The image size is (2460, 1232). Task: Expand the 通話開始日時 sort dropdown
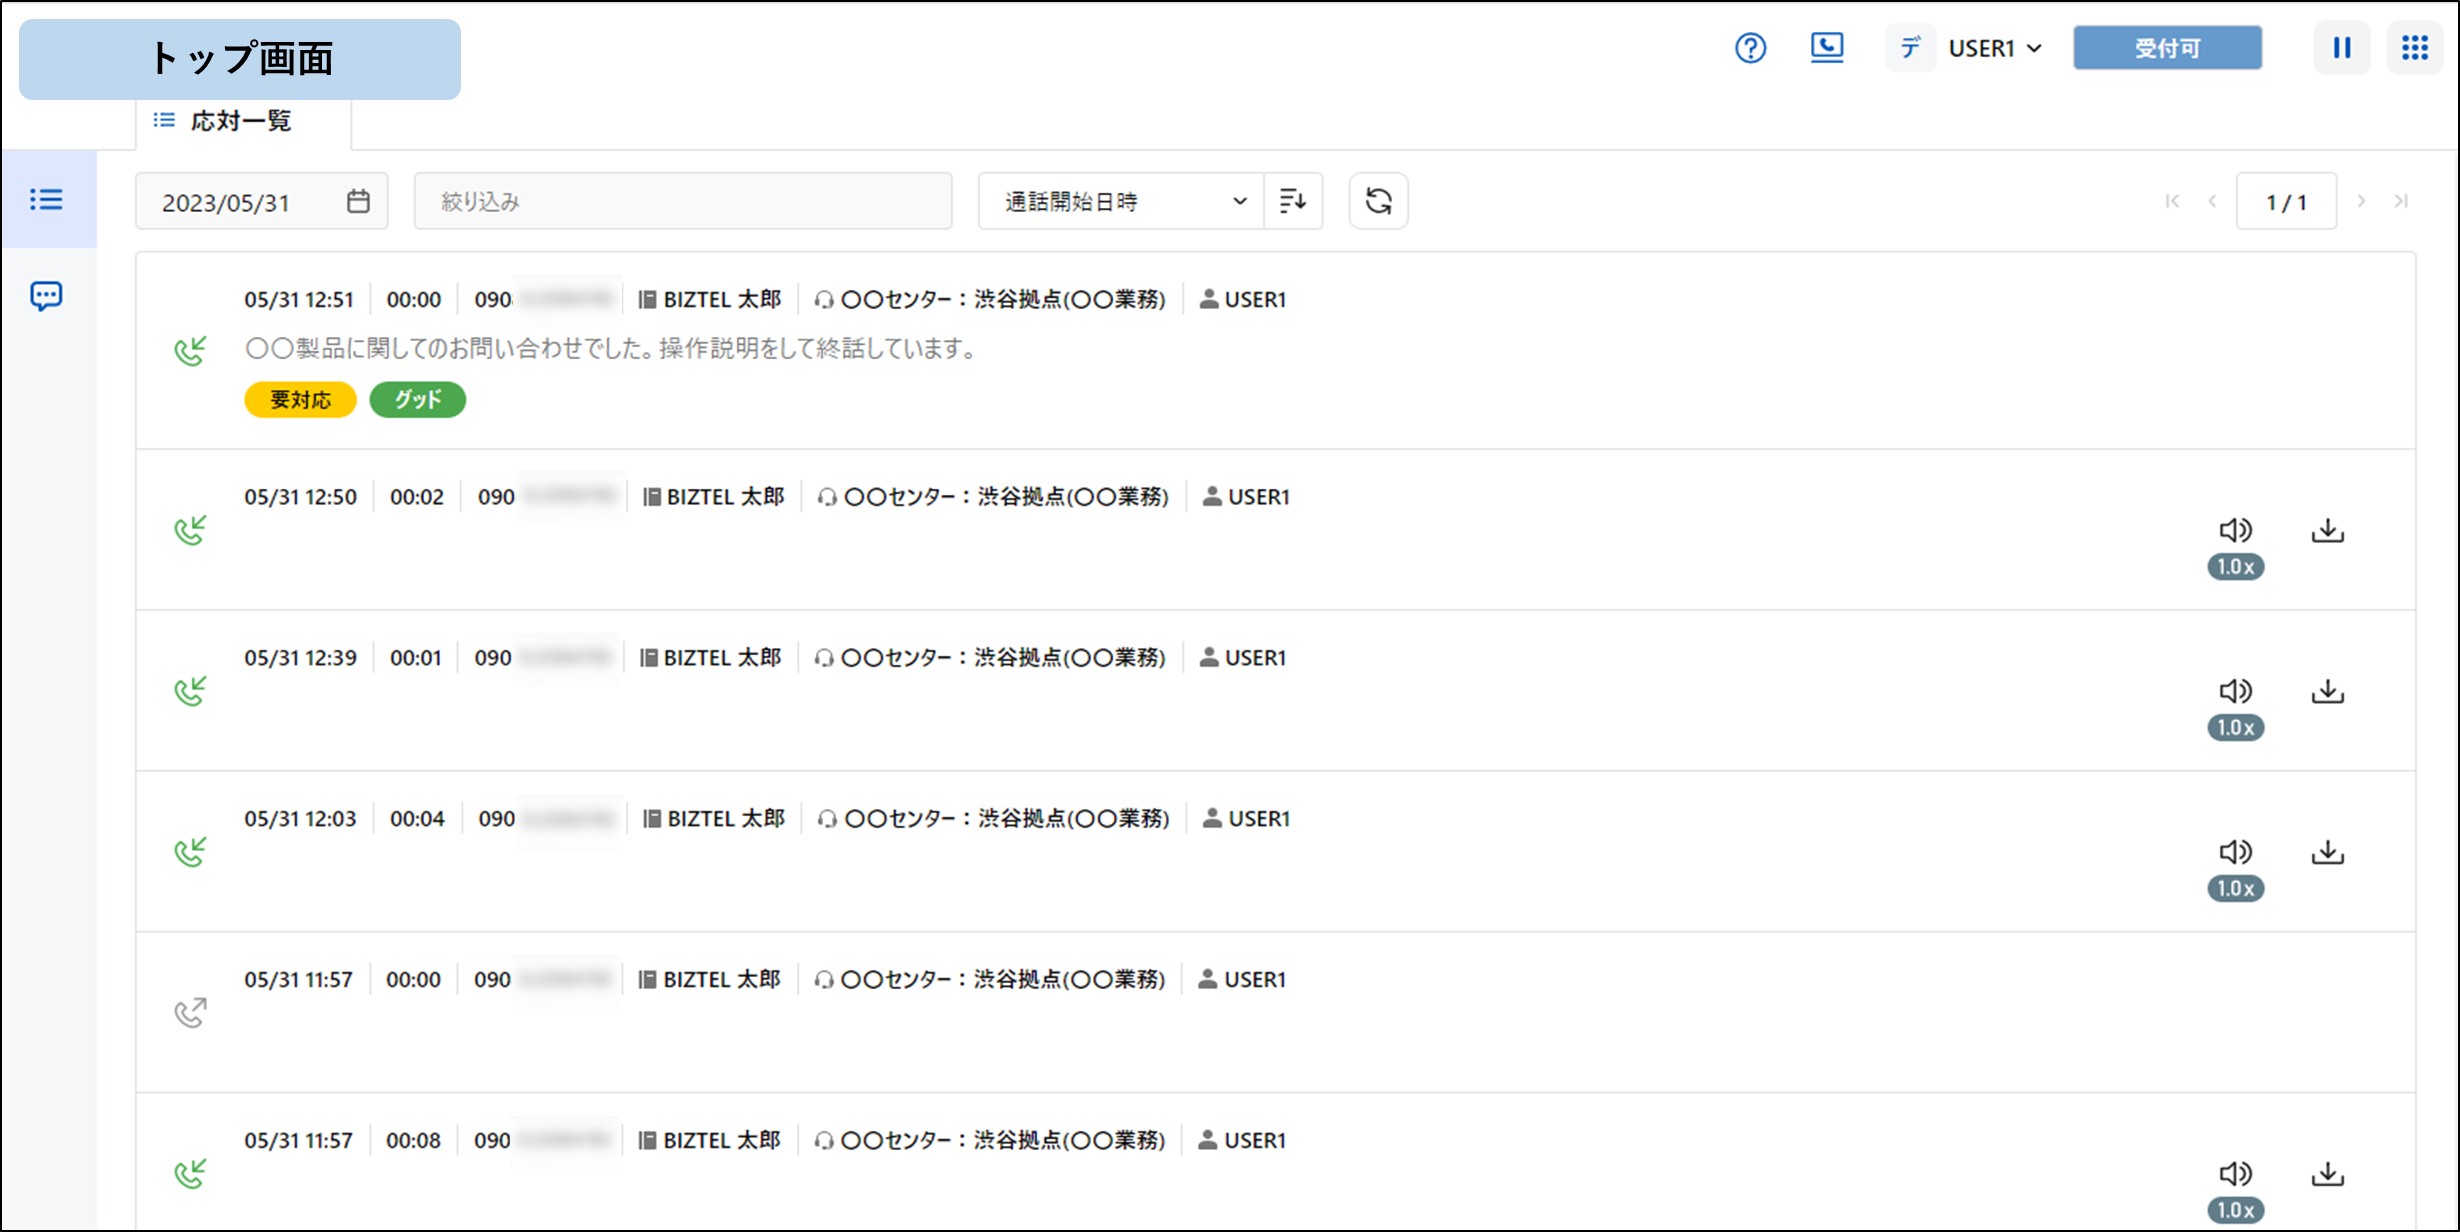(1122, 201)
